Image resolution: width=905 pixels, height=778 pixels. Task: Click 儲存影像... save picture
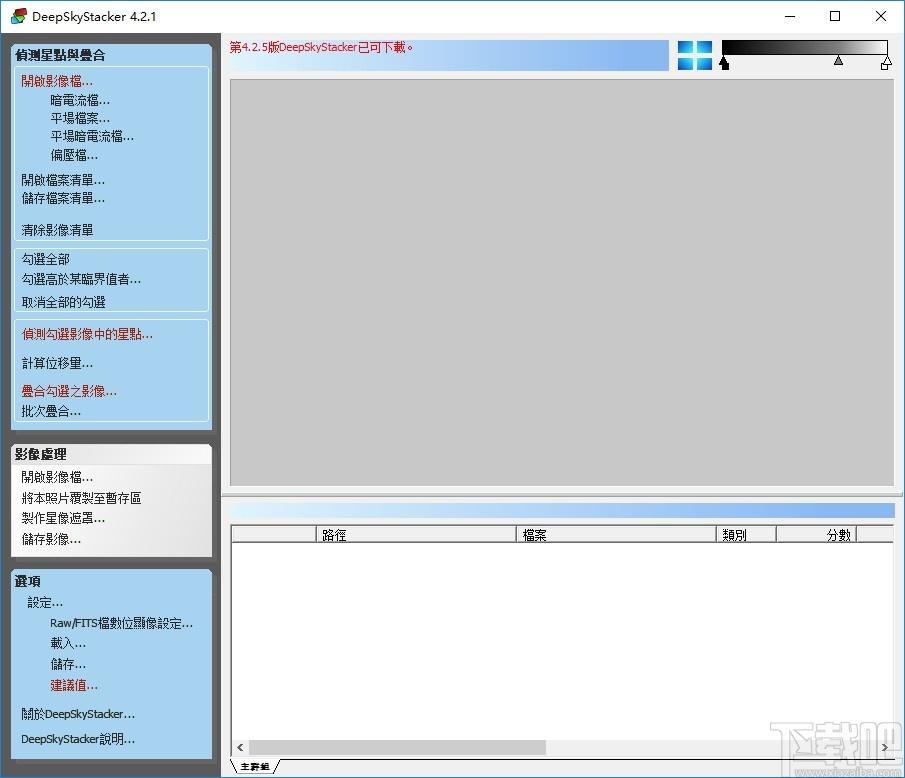click(51, 539)
